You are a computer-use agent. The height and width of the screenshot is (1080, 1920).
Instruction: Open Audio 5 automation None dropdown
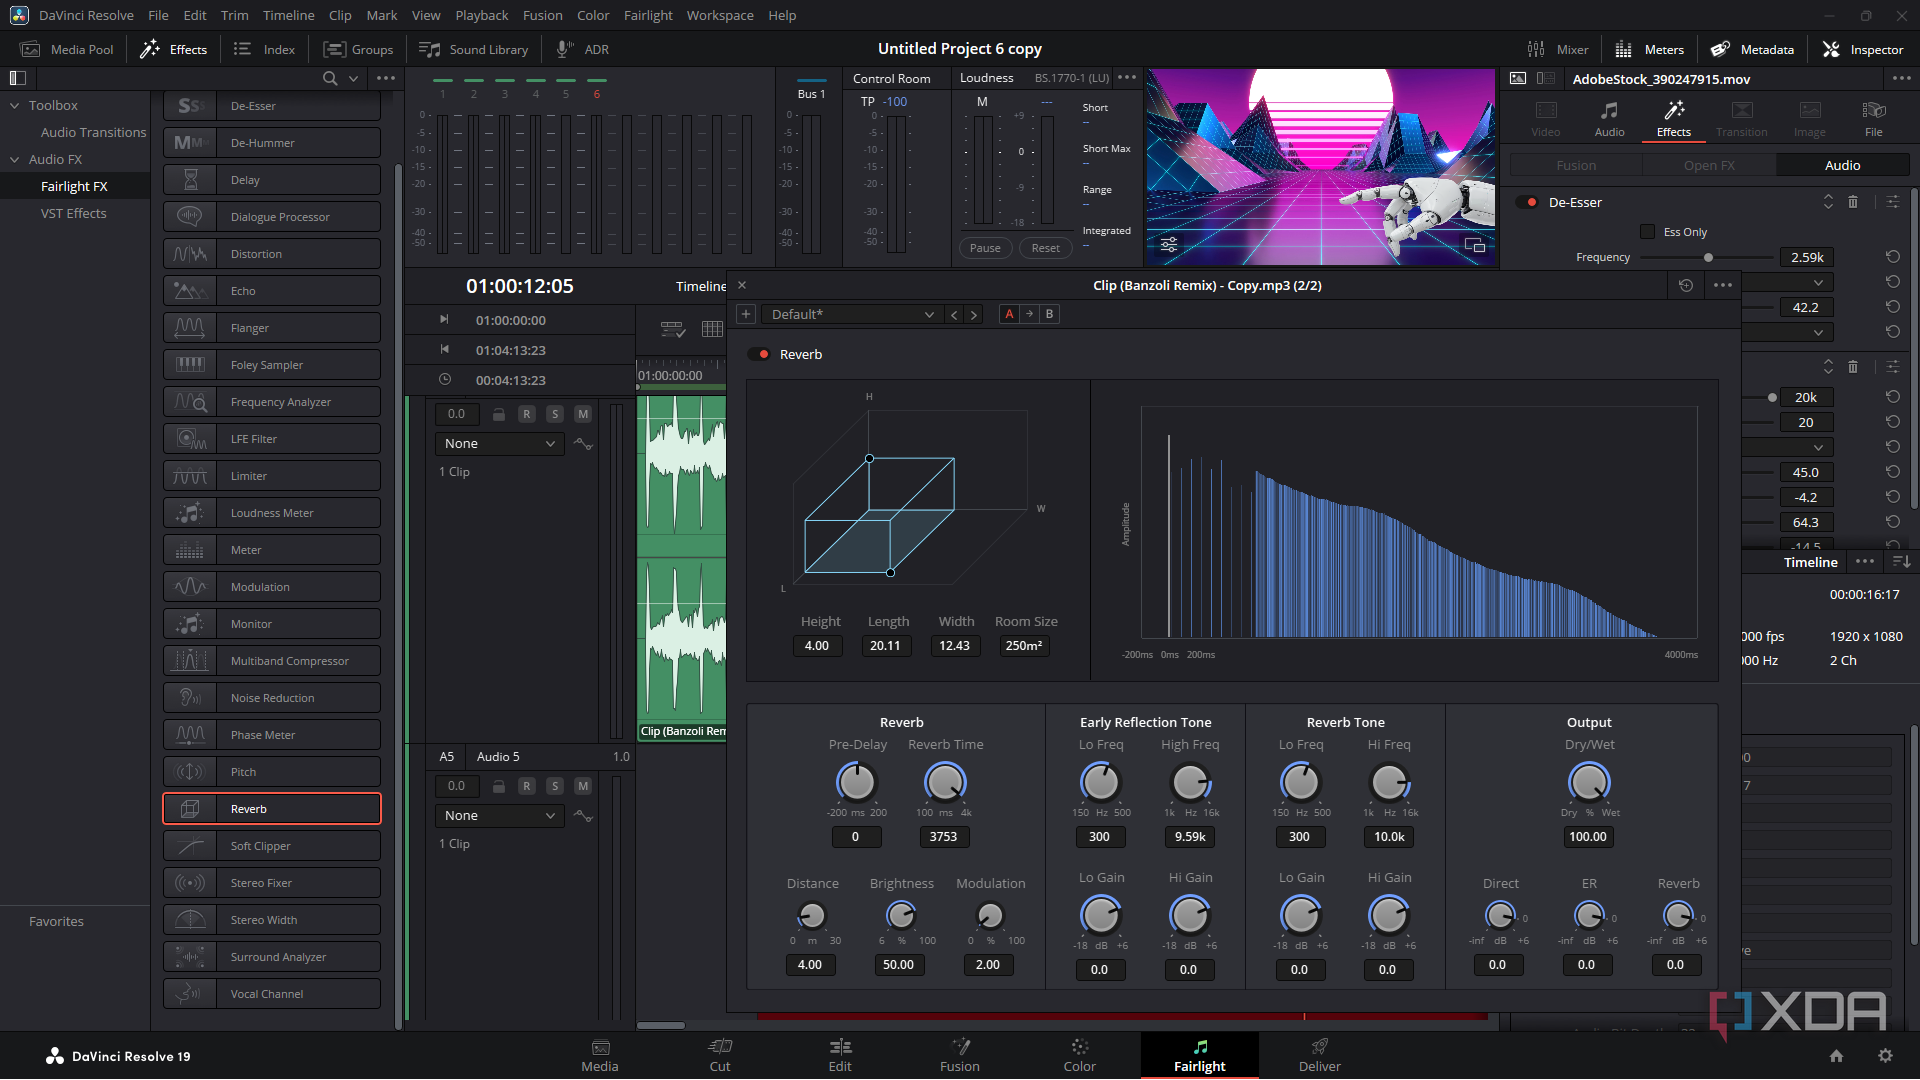[x=499, y=816]
